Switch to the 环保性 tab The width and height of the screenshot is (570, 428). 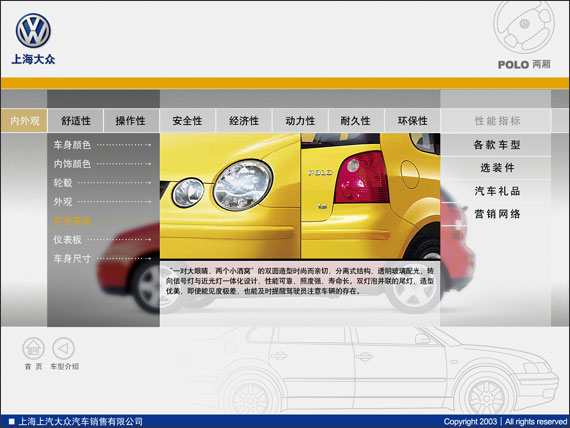pyautogui.click(x=412, y=120)
